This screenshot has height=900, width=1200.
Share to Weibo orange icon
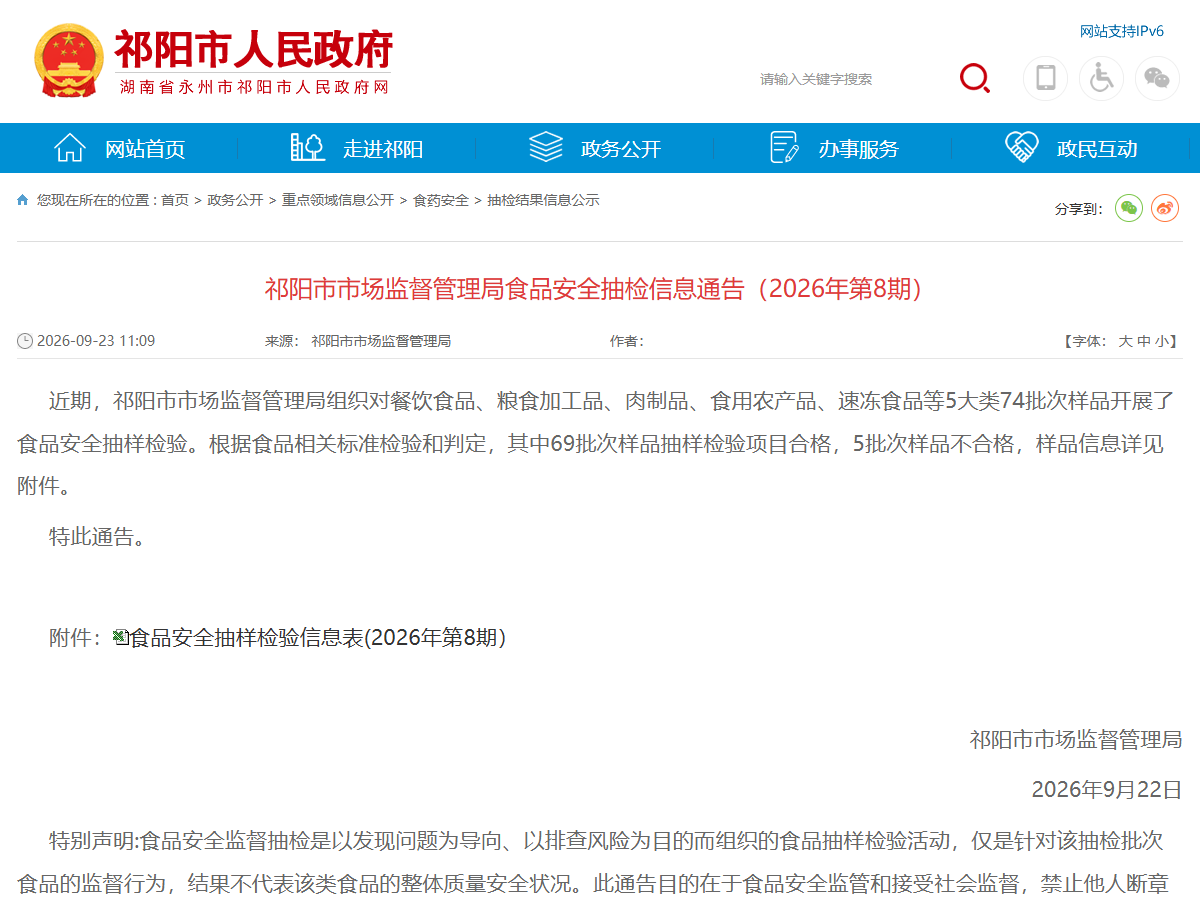click(1165, 208)
